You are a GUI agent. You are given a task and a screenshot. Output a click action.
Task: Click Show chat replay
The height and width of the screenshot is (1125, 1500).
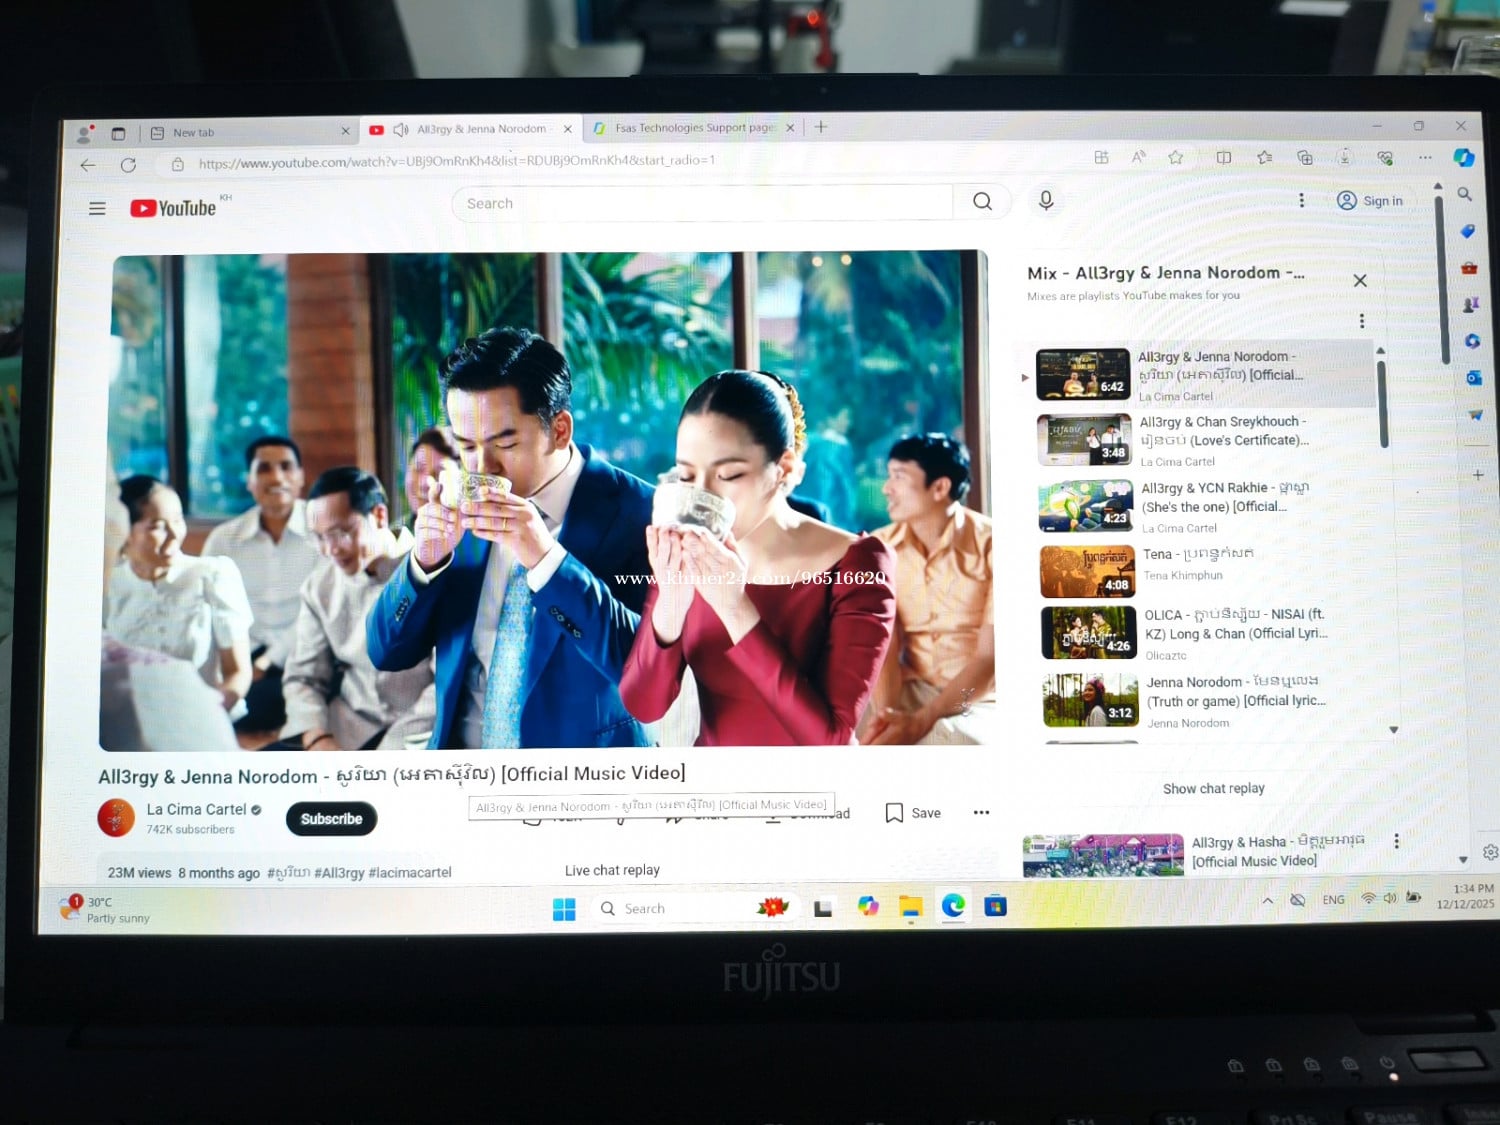1213,789
